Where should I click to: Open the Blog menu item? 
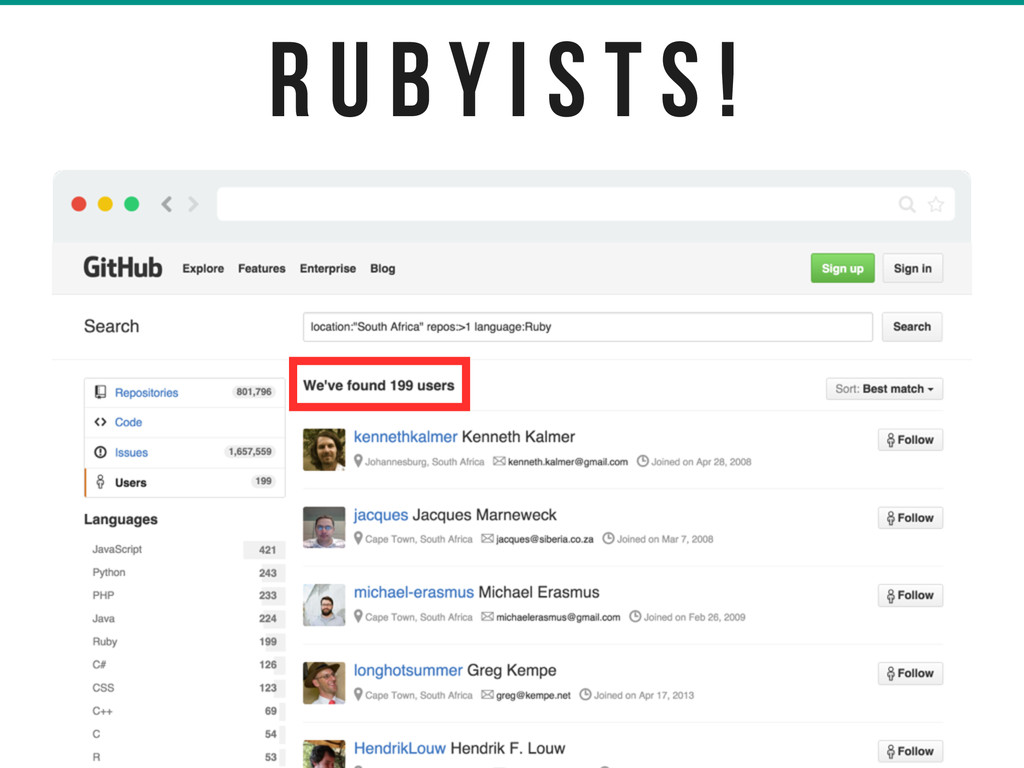tap(383, 268)
